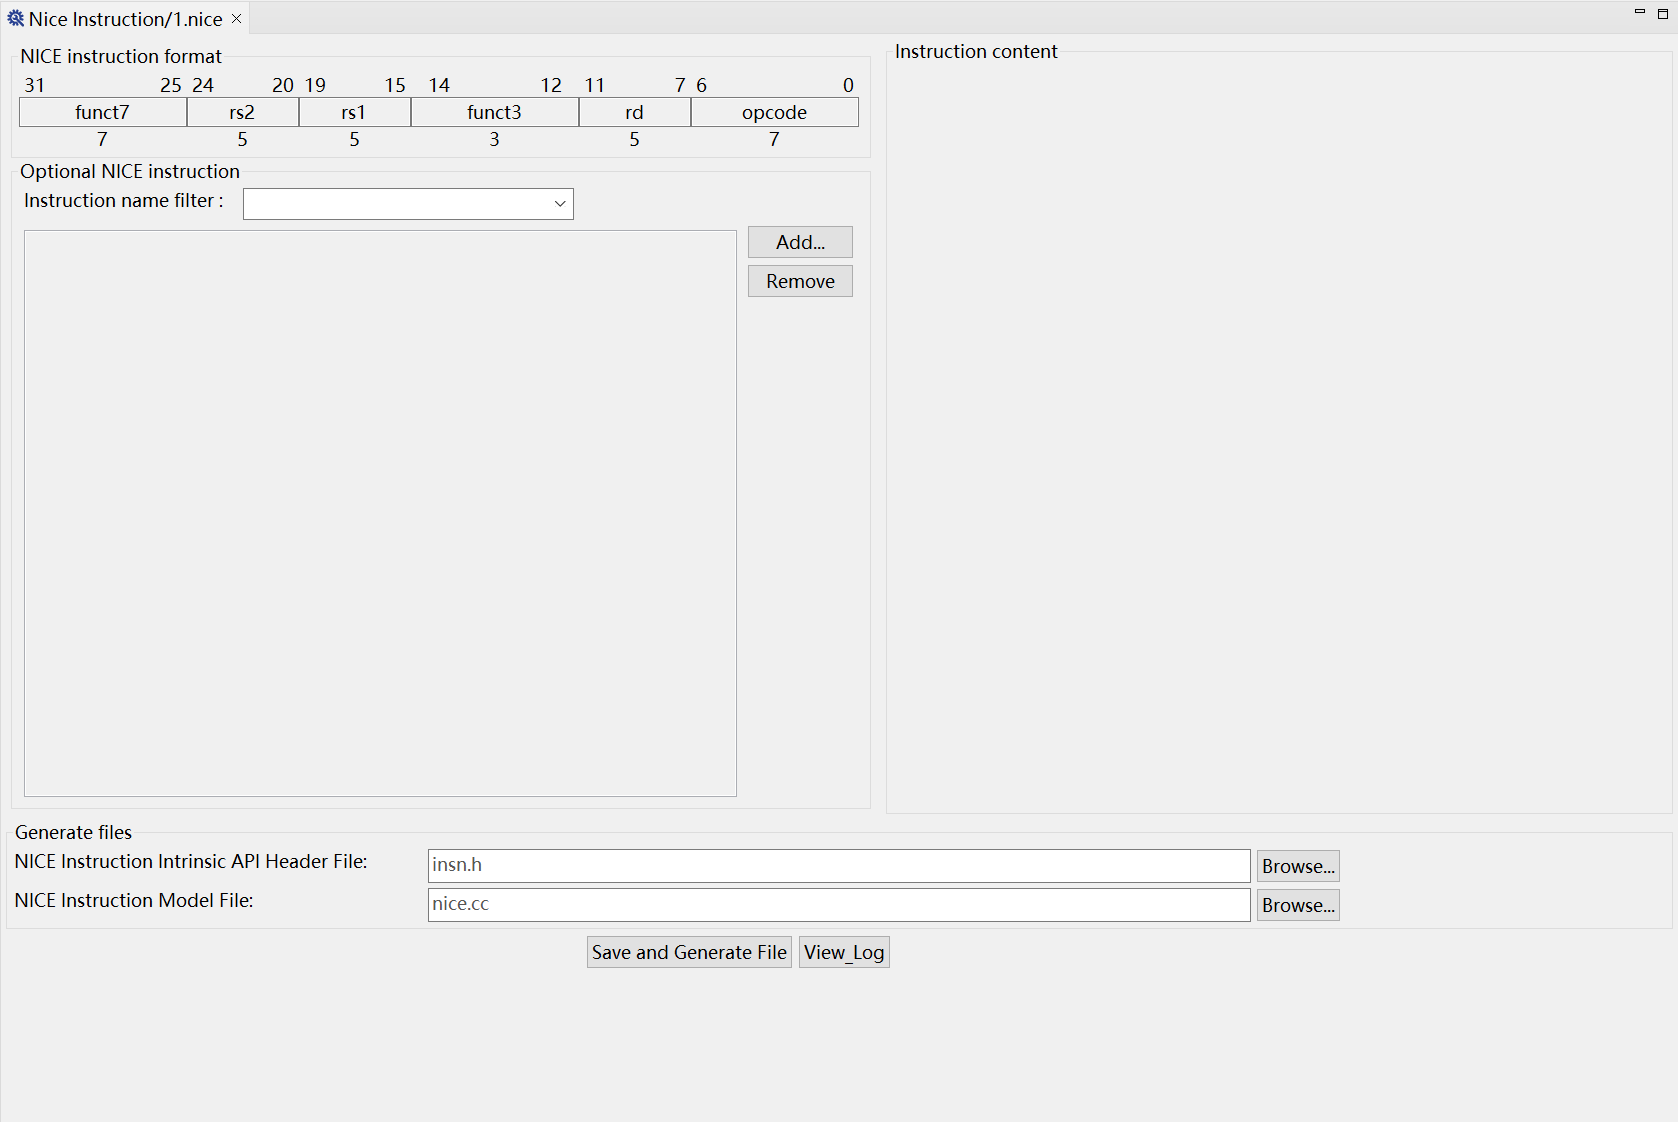Select the funct3 field cell
The height and width of the screenshot is (1122, 1678).
(495, 112)
